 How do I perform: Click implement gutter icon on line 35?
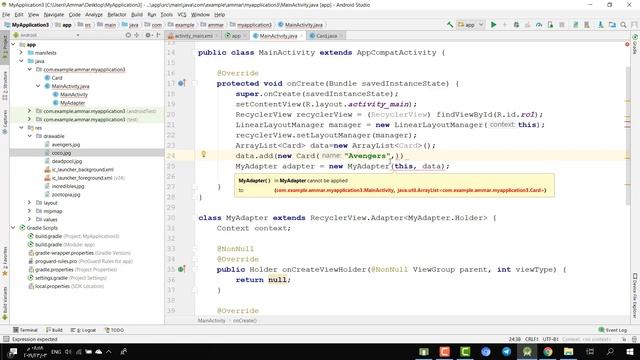(182, 269)
